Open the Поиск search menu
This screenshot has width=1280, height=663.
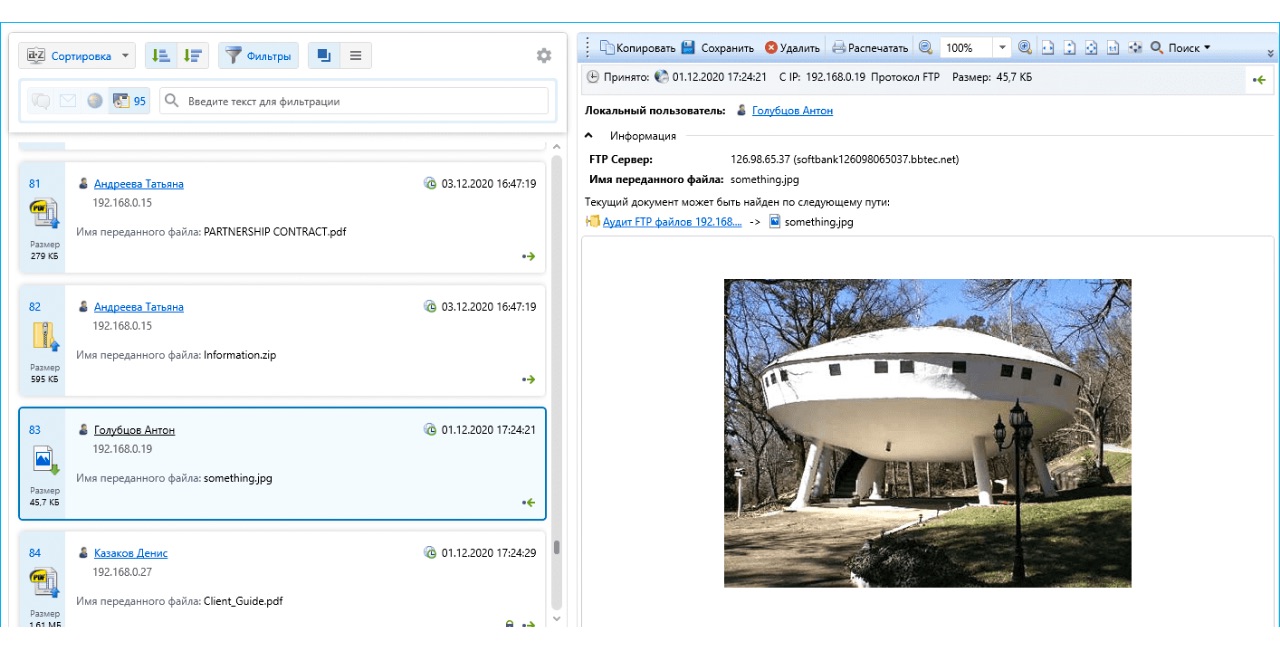(1180, 47)
